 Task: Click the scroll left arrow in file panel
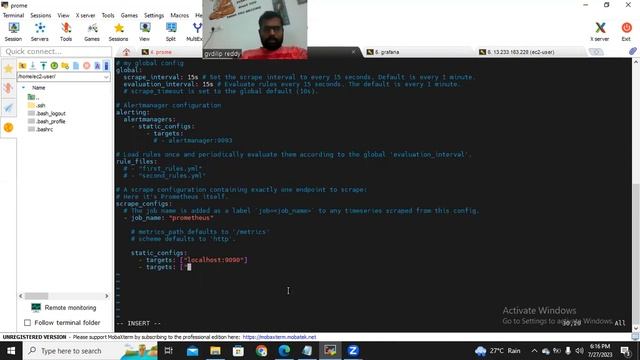pyautogui.click(x=21, y=296)
